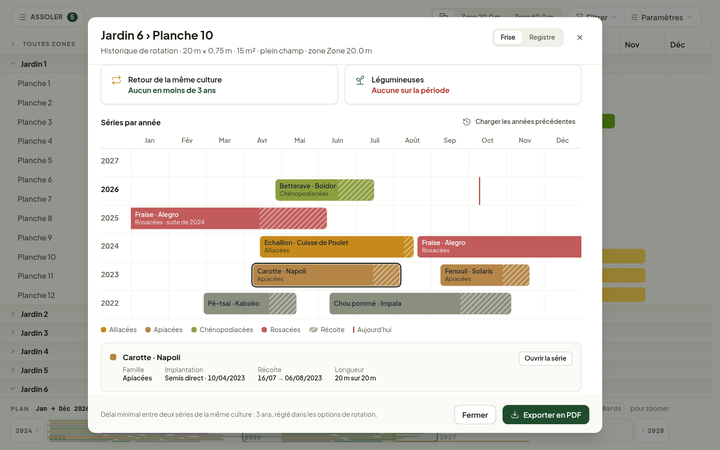Image resolution: width=720 pixels, height=450 pixels.
Task: Click the Récolte hatched legend swatch
Action: 313,330
